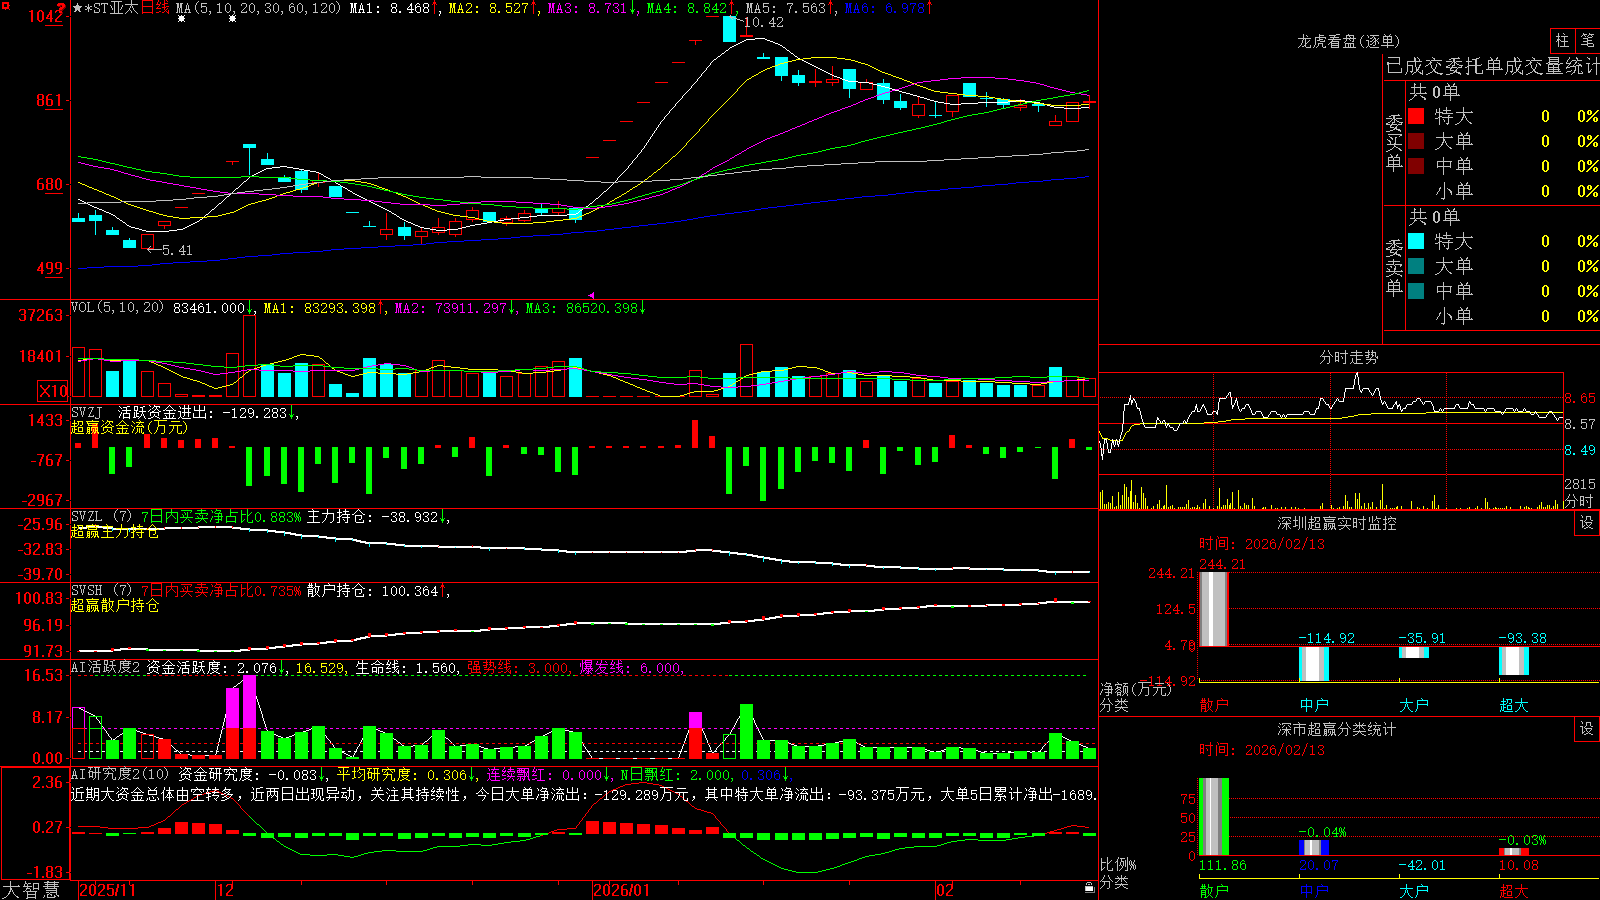1600x900 pixels.
Task: Click the 深圳超赢实时监控 panel title
Action: 1337,523
